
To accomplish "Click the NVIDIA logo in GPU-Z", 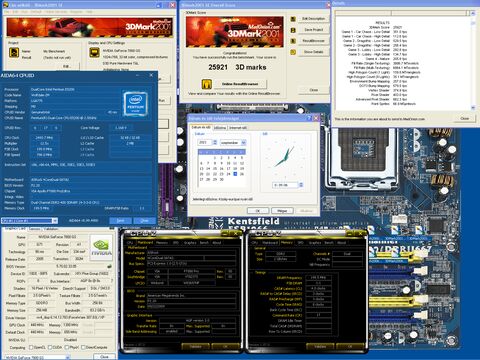I will pyautogui.click(x=101, y=247).
